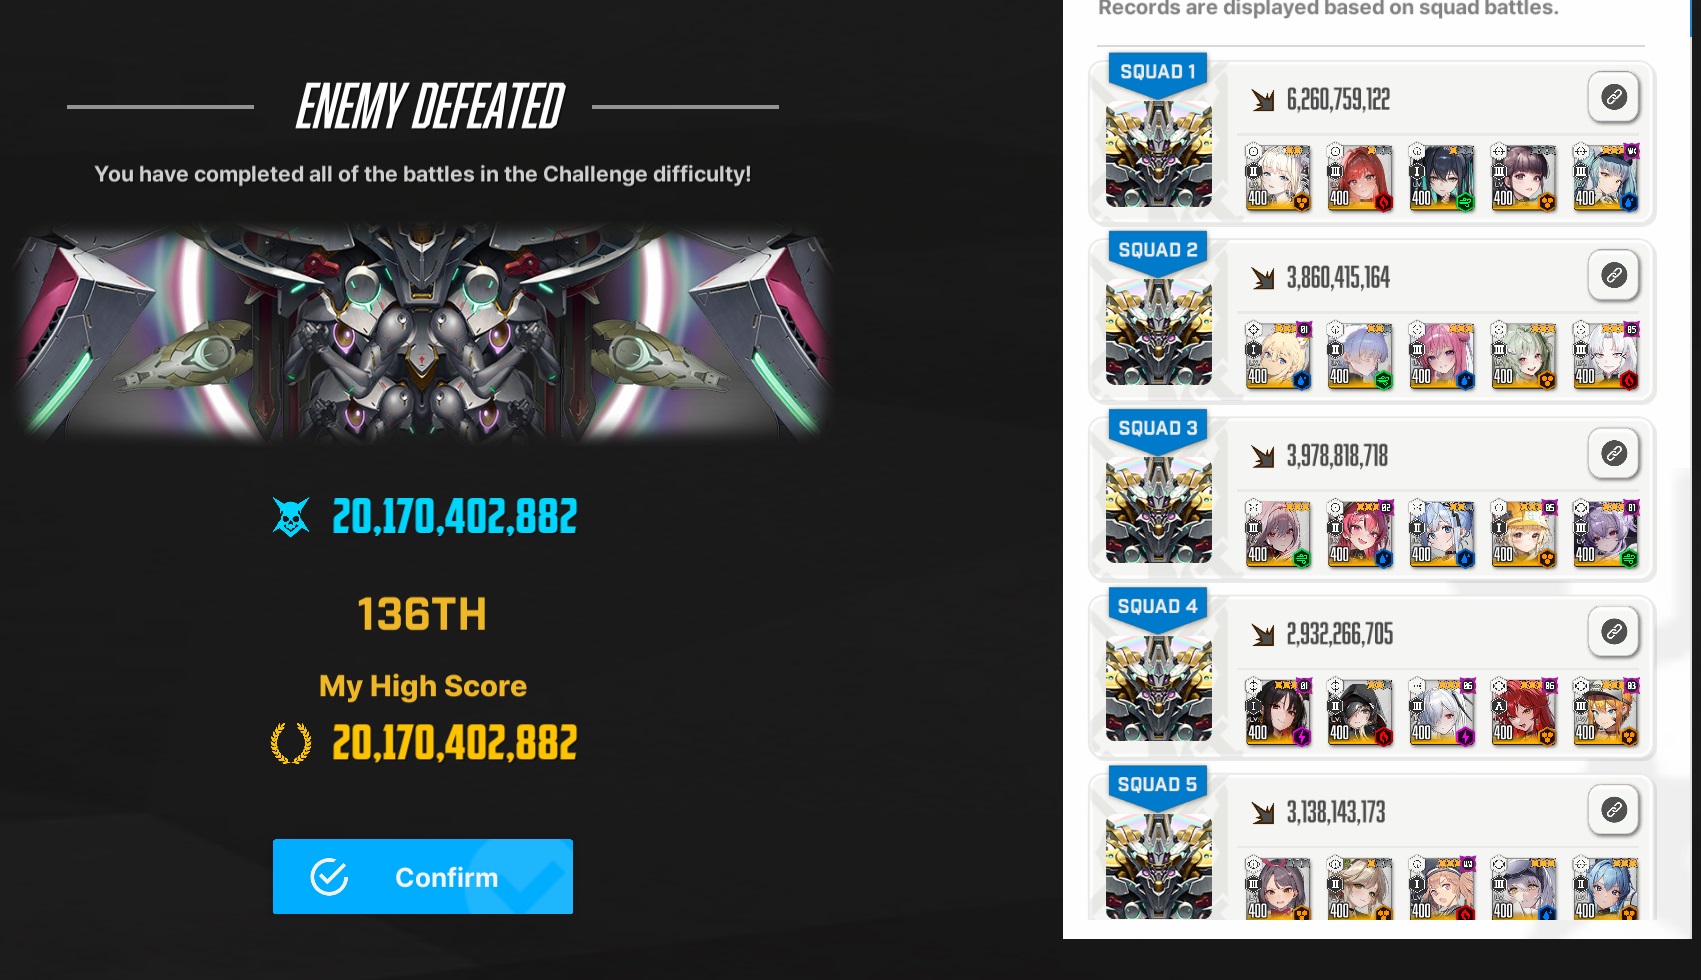This screenshot has width=1701, height=980.
Task: Copy Squad 1 link icon
Action: pos(1613,97)
